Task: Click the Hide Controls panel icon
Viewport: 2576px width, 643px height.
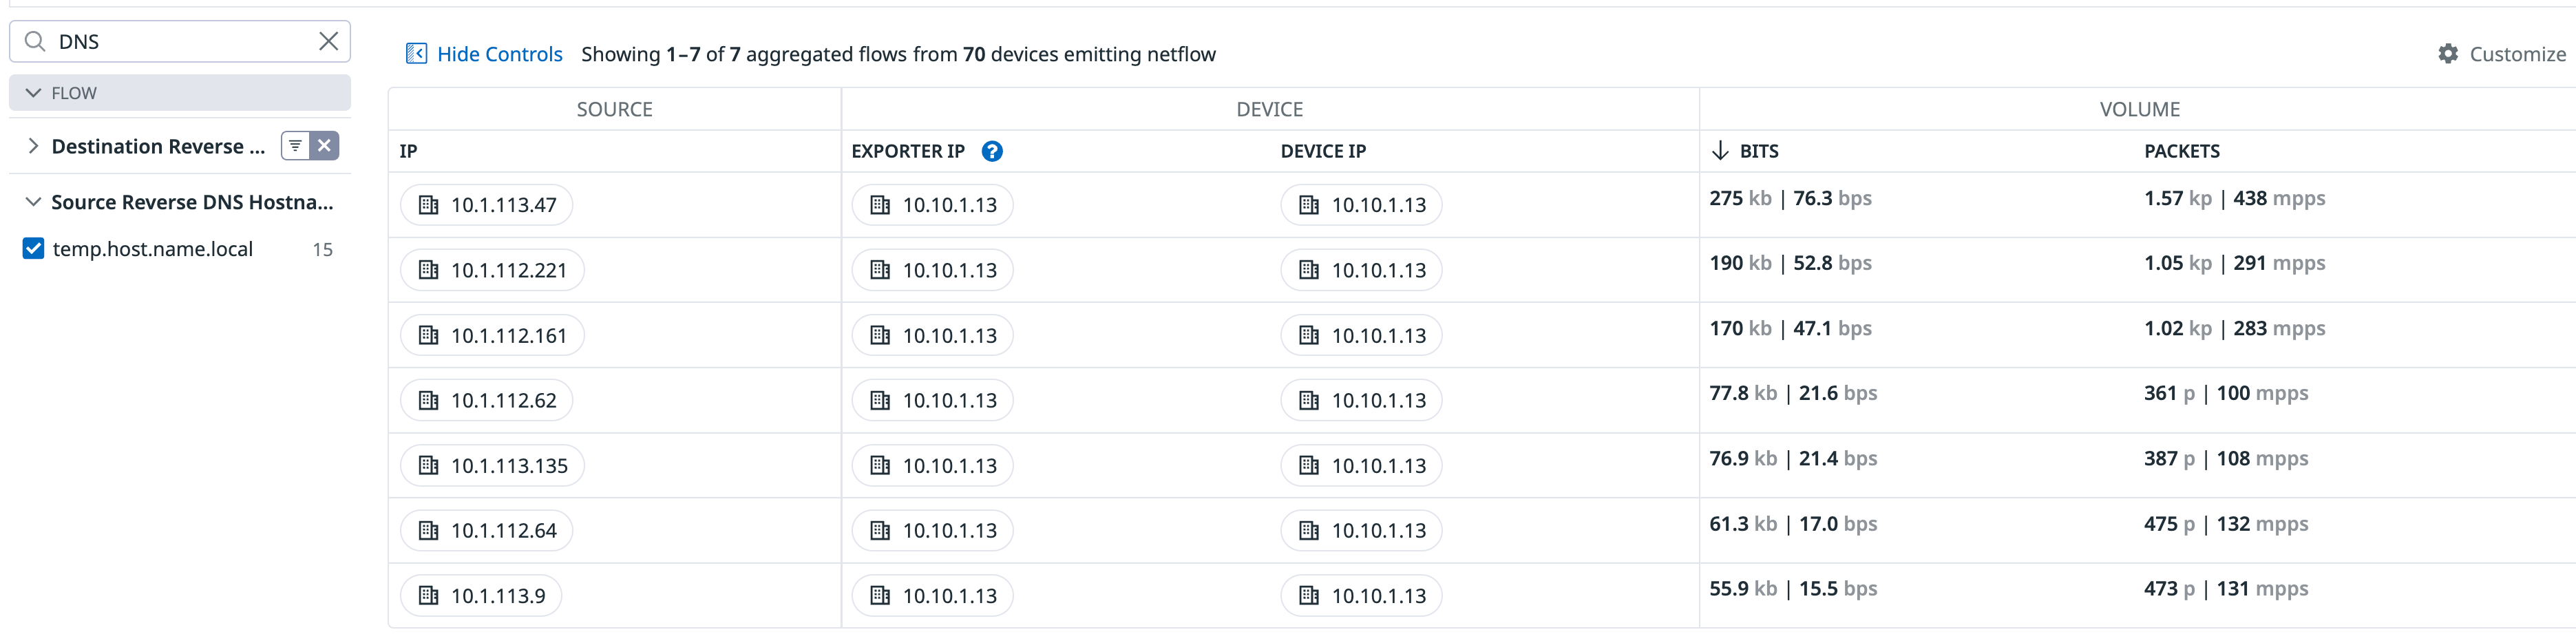Action: (x=416, y=54)
